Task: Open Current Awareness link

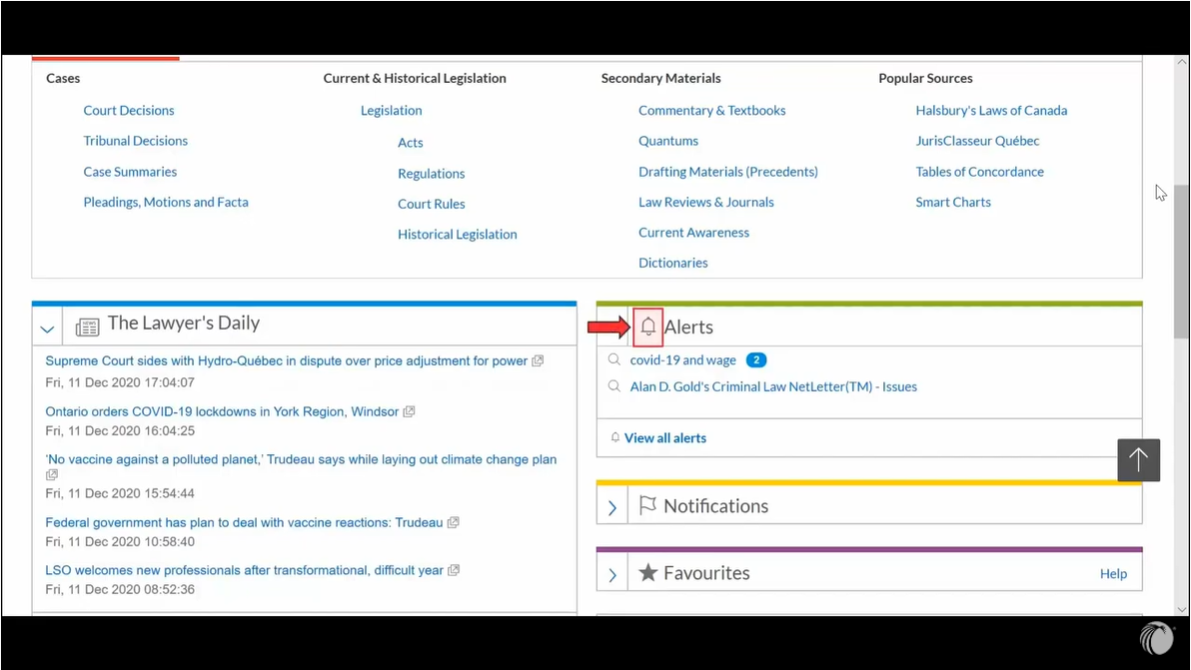Action: (693, 232)
